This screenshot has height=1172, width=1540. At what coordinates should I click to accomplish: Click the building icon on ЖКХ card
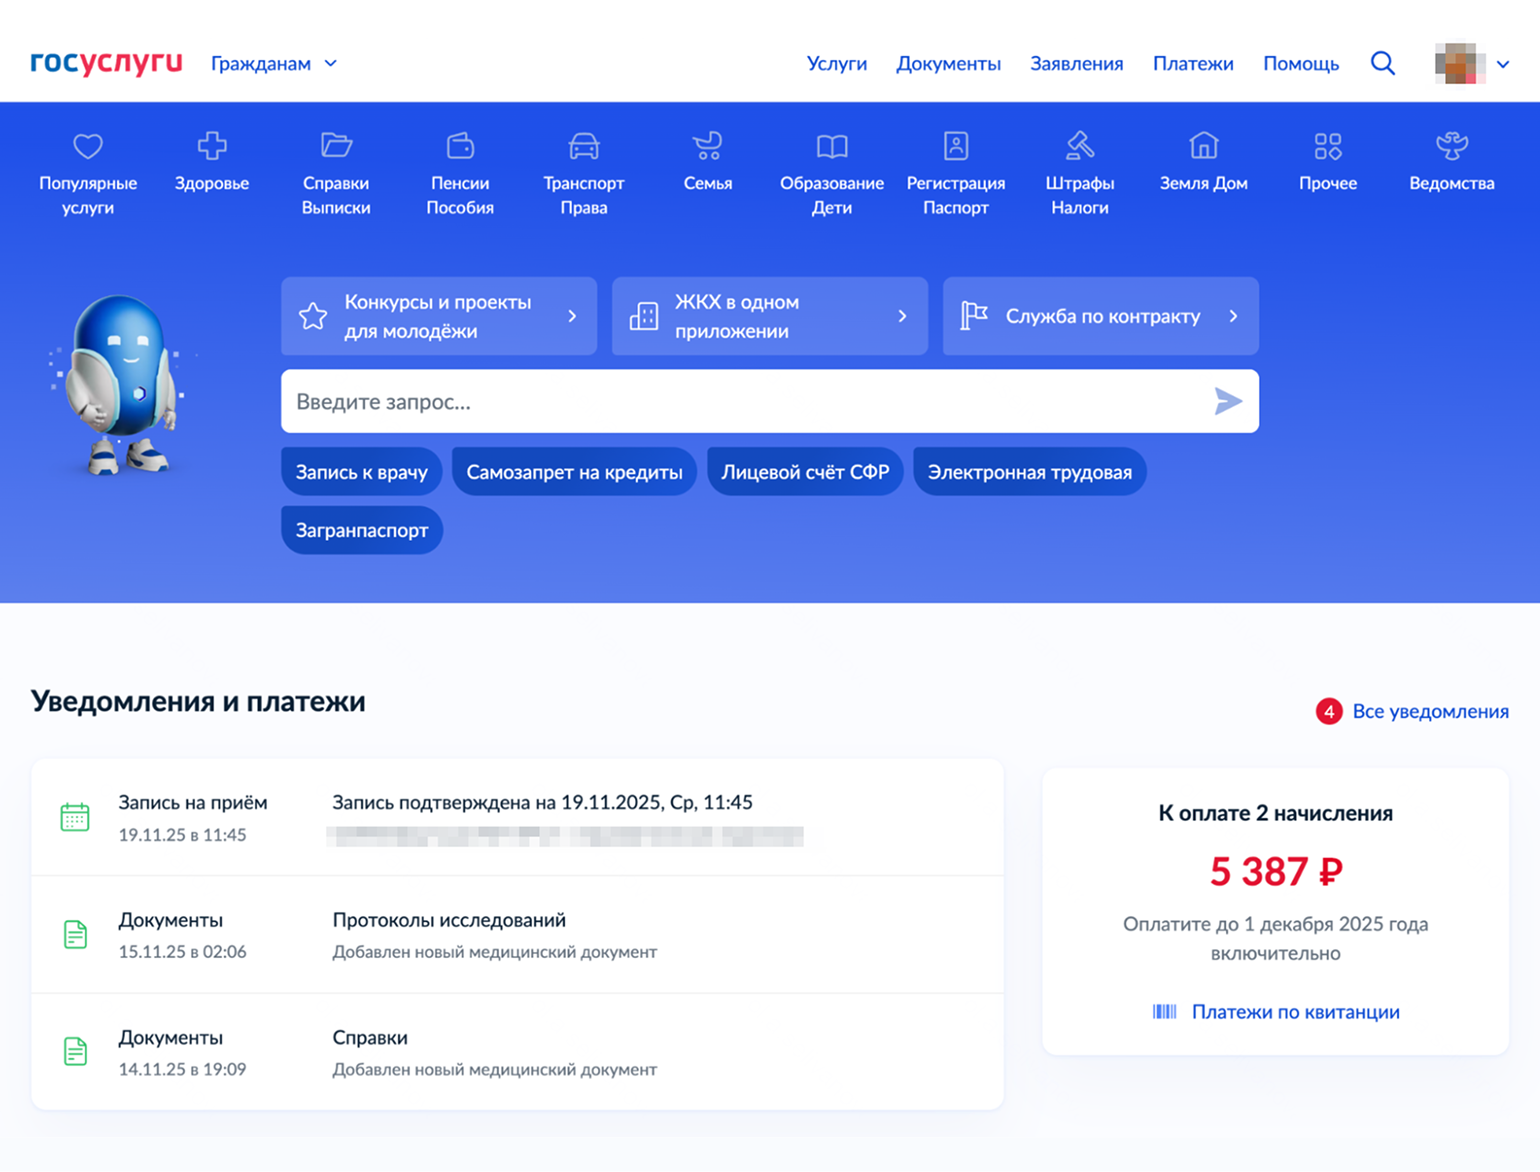pyautogui.click(x=644, y=316)
